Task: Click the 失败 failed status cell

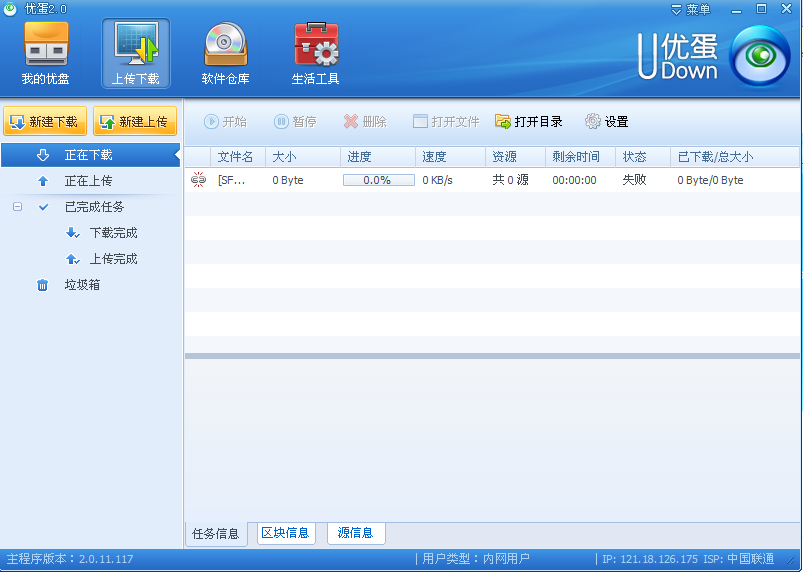Action: (634, 180)
